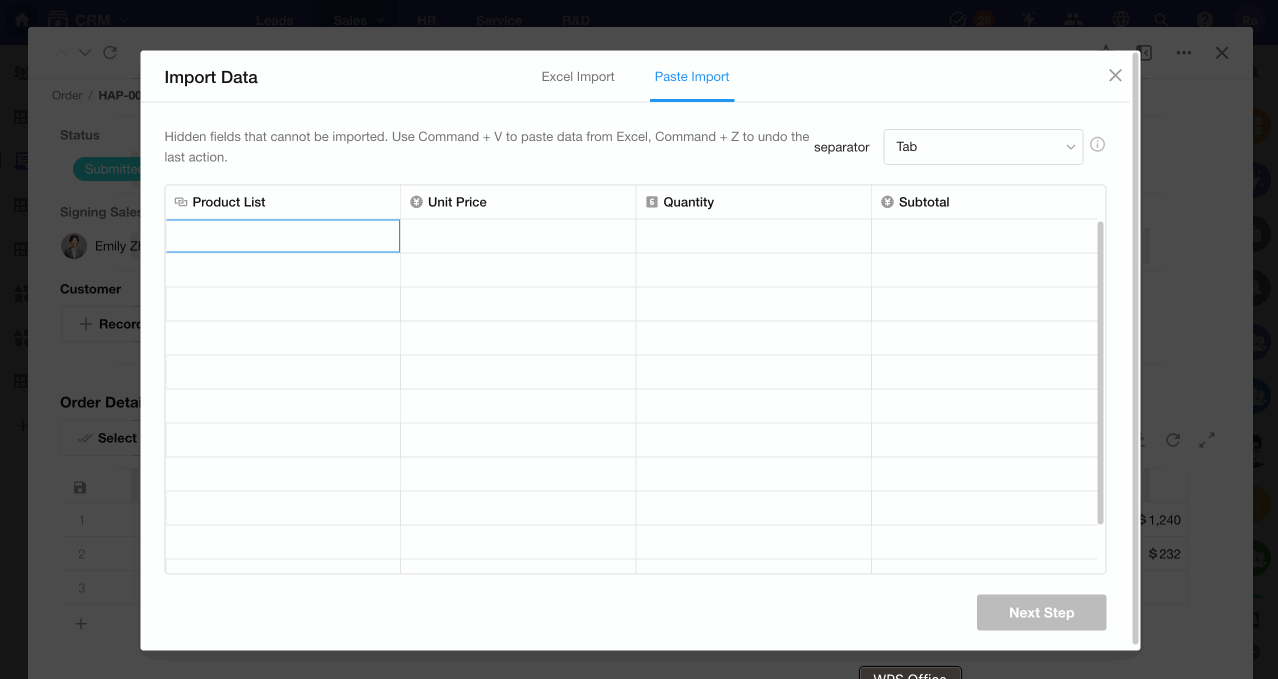Click first empty cell under Quantity
Screen dimensions: 1278x679
pos(753,237)
